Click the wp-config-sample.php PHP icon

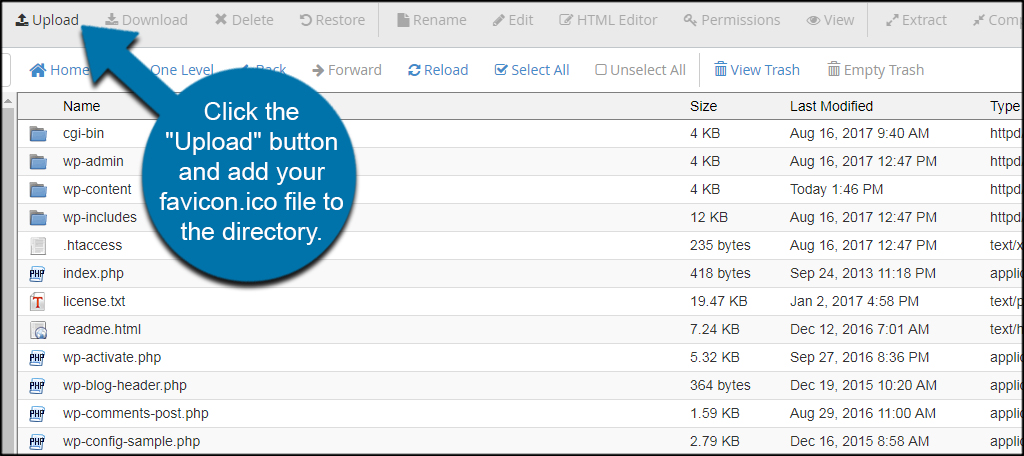[x=37, y=442]
